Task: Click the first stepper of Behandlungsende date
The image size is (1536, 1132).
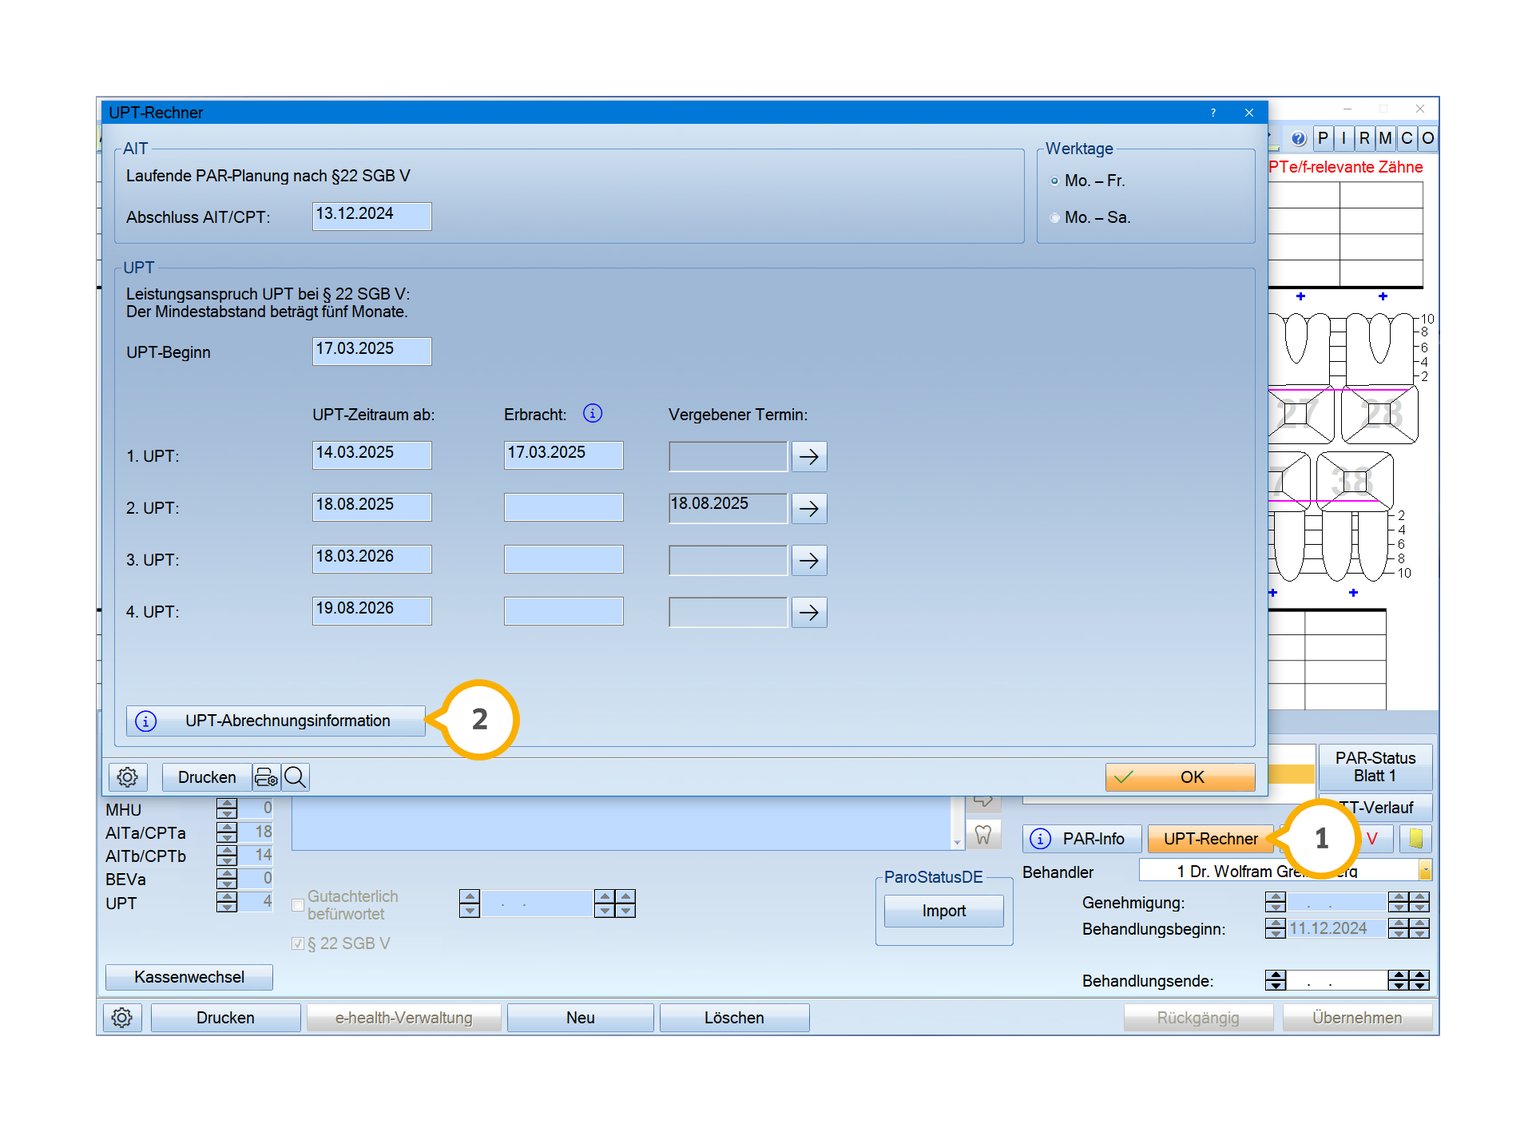Action: coord(1275,980)
